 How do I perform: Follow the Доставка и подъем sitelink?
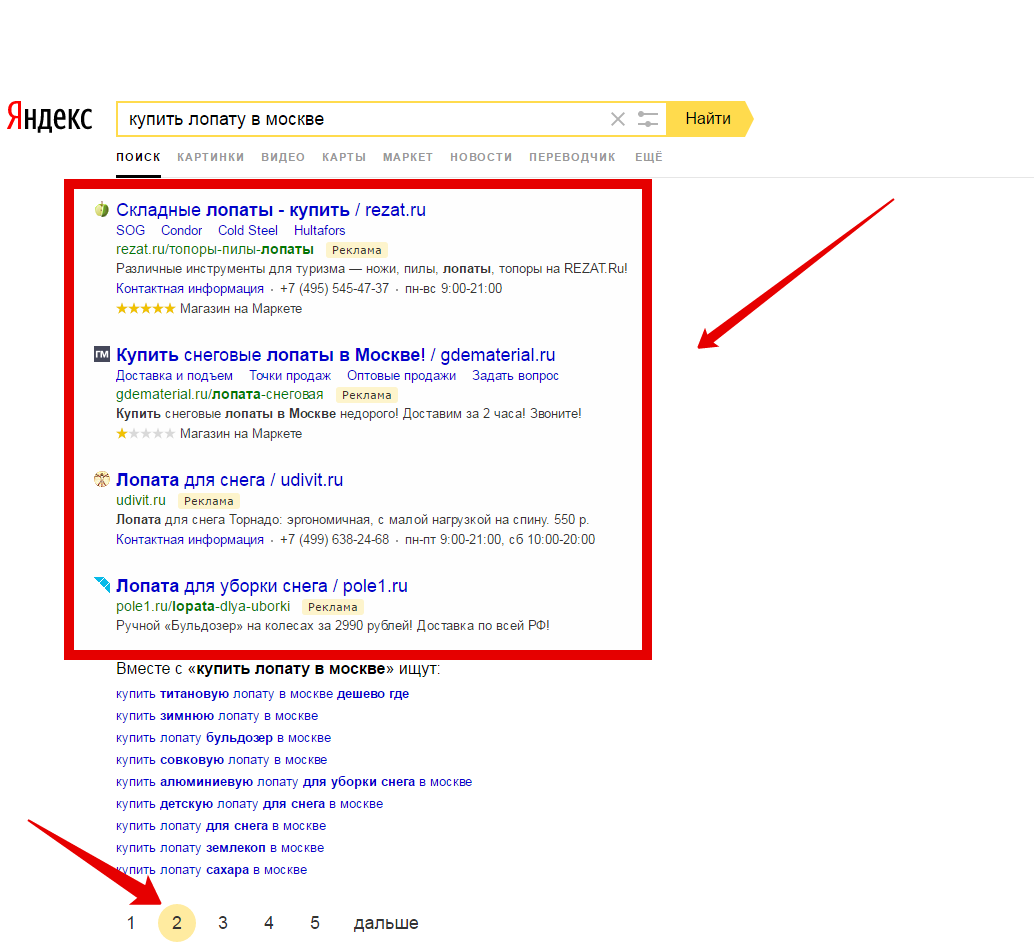click(174, 376)
